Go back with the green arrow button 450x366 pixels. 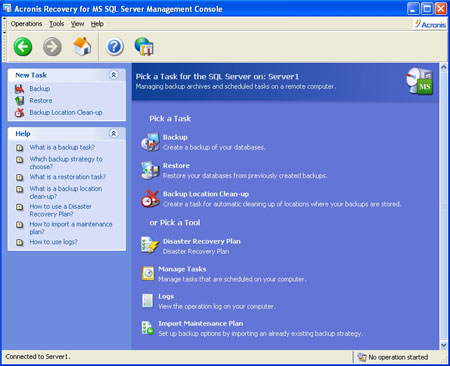point(23,46)
